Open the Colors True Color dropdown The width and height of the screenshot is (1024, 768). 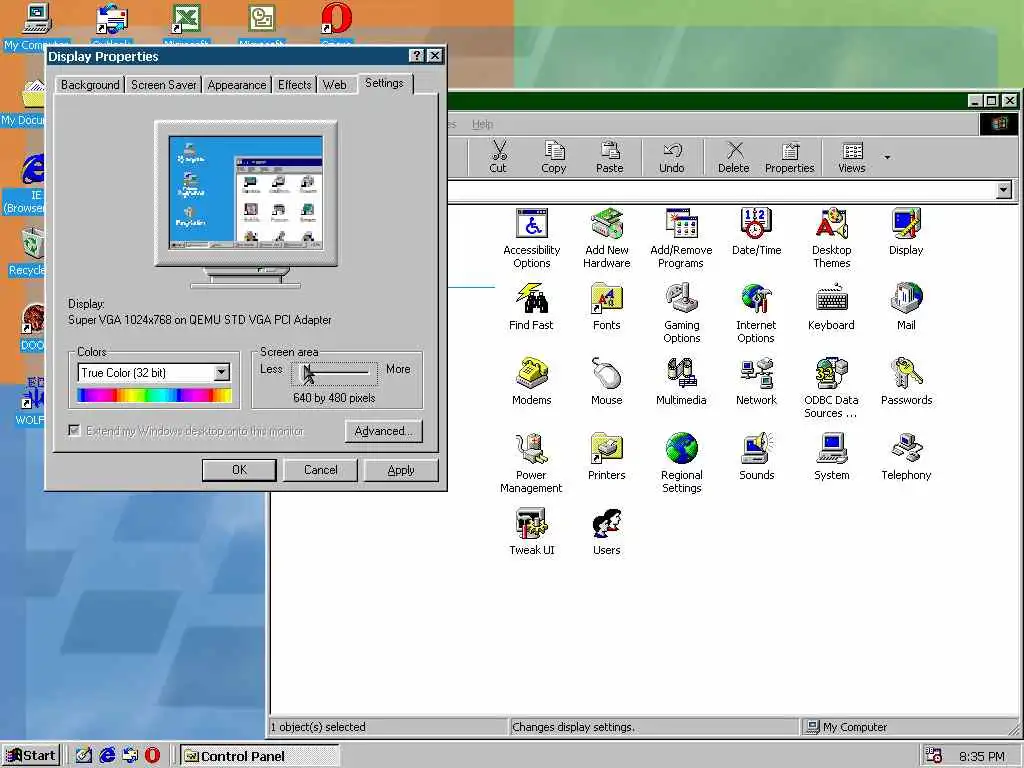tap(222, 372)
